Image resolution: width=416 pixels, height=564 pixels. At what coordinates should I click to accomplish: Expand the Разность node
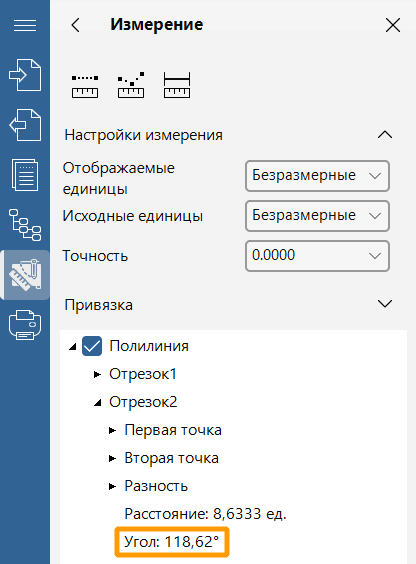pyautogui.click(x=112, y=487)
